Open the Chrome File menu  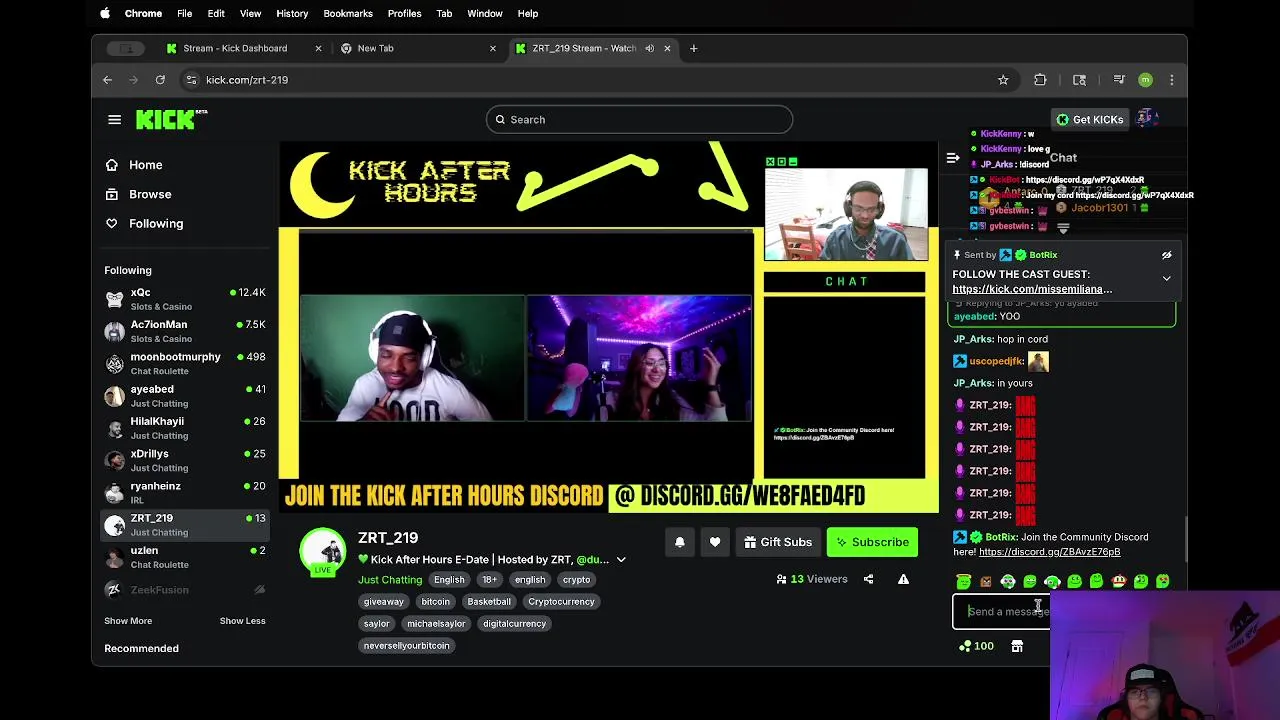pos(185,13)
